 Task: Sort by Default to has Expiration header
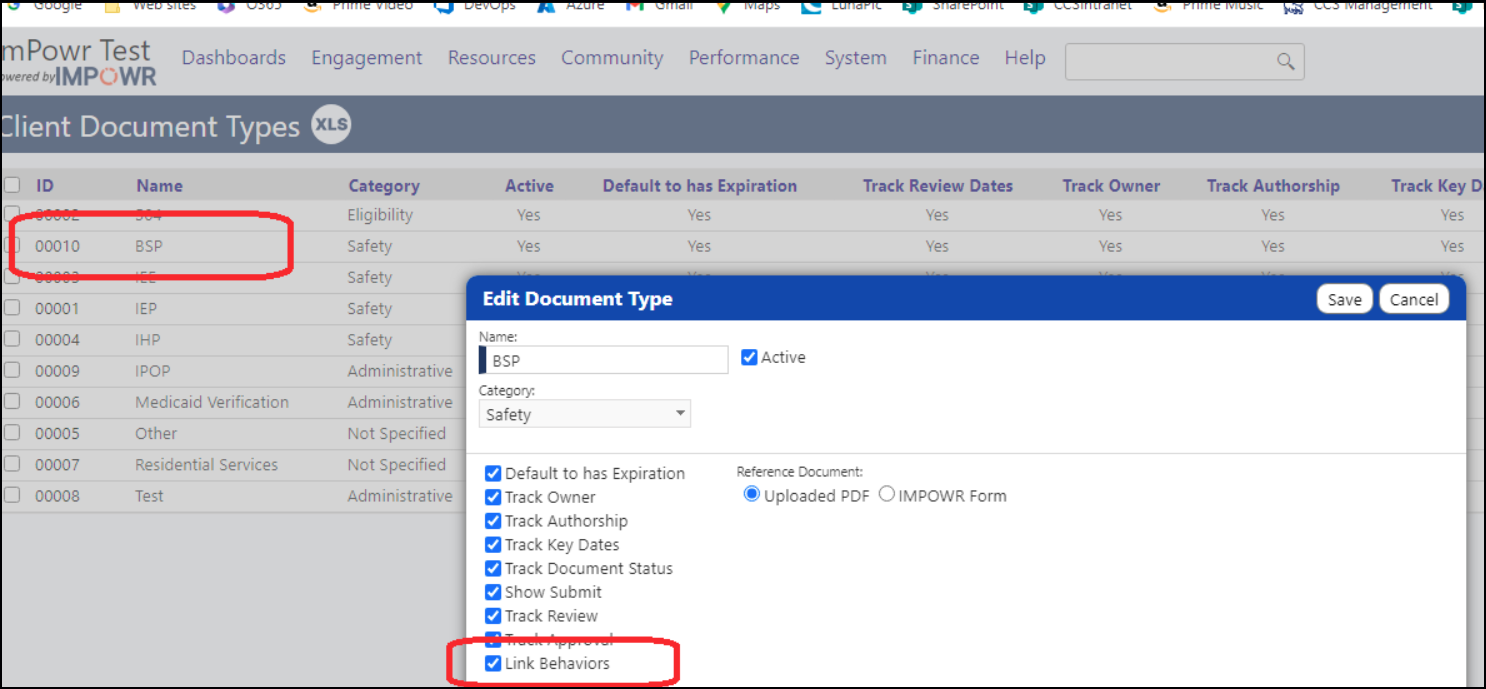point(700,186)
